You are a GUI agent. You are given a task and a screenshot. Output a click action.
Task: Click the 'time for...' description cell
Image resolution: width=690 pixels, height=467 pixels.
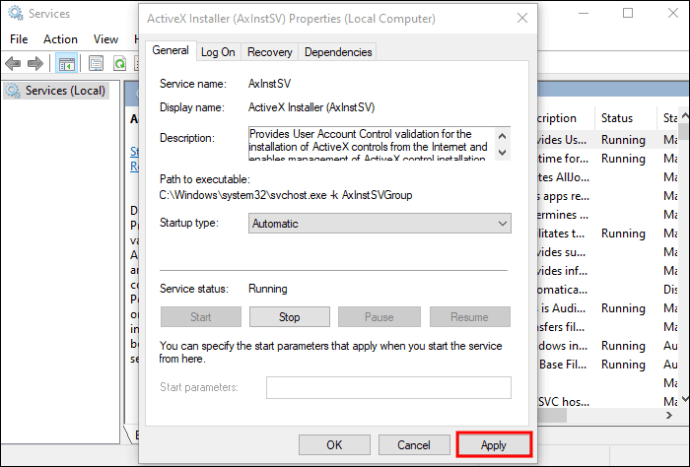[564, 158]
